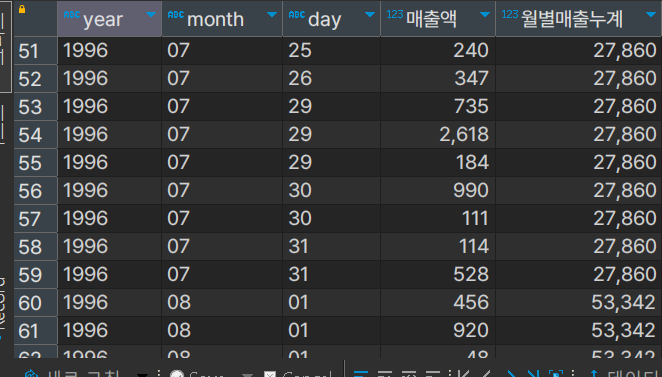Select row number 56
Viewport: 662px width, 377px height.
pos(35,190)
